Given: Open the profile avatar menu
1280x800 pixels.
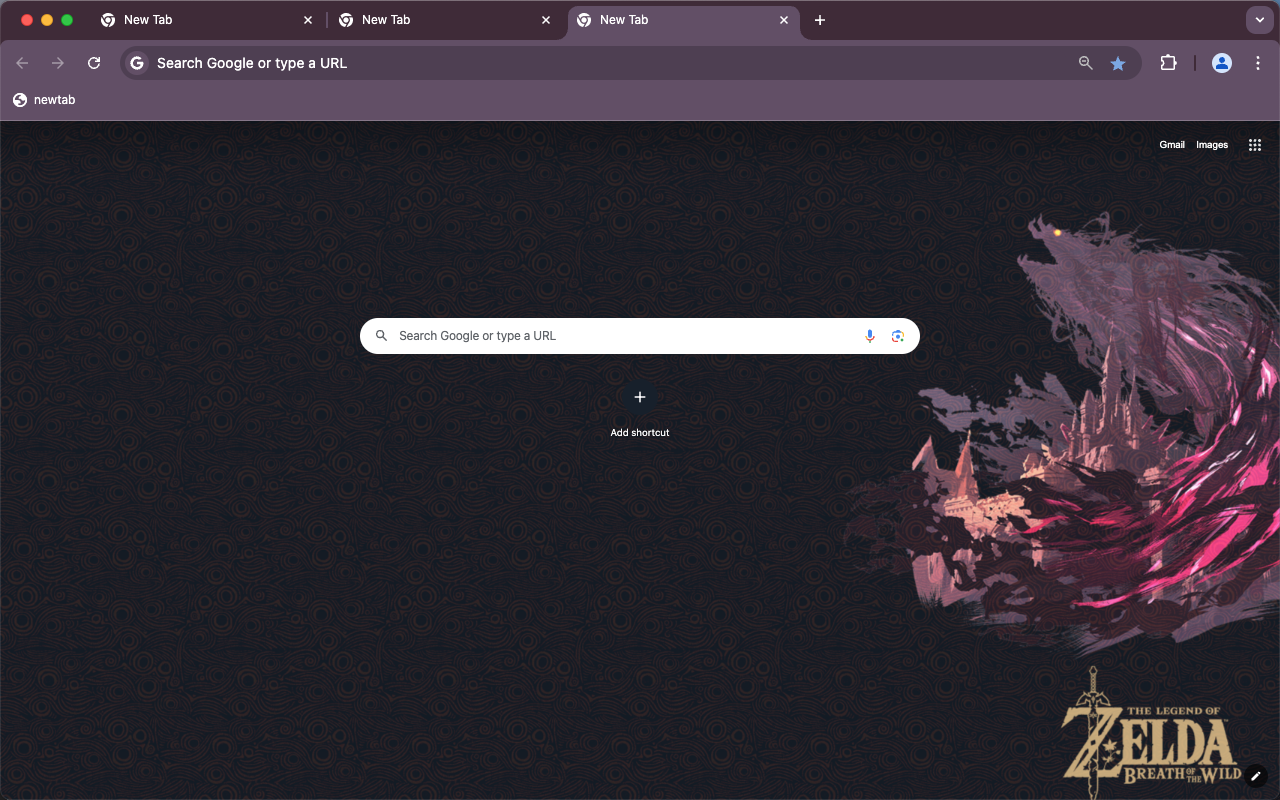Looking at the screenshot, I should [x=1222, y=63].
